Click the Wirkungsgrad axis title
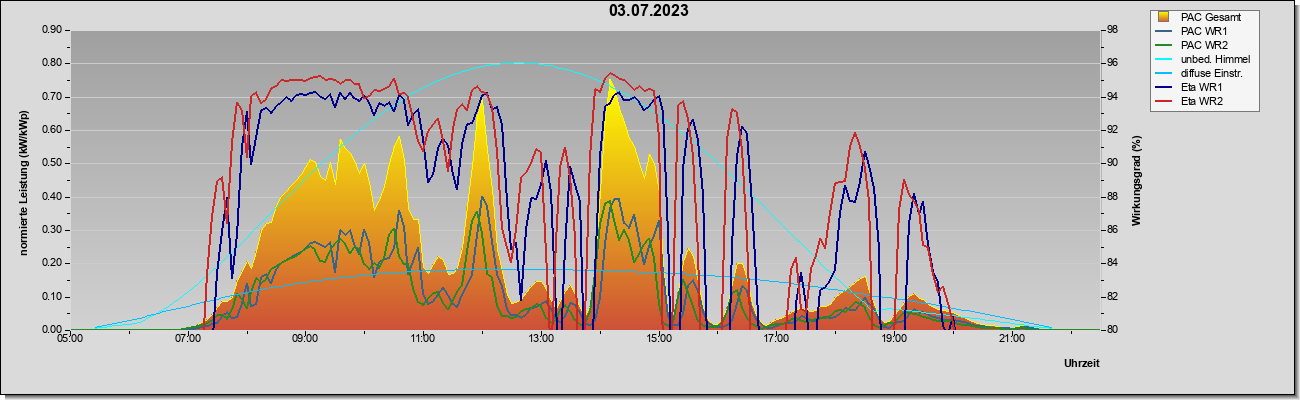This screenshot has height=400, width=1300. (1137, 179)
